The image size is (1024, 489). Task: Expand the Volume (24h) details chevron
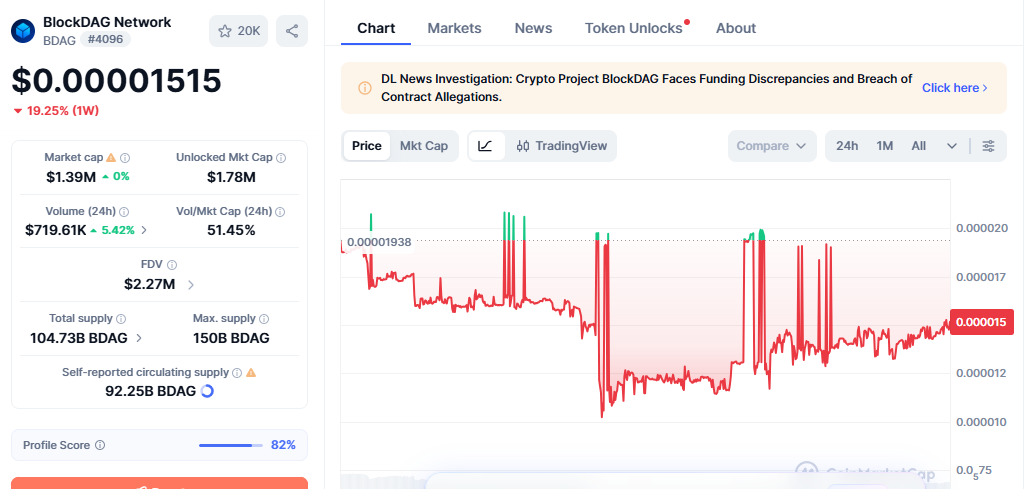pos(144,230)
